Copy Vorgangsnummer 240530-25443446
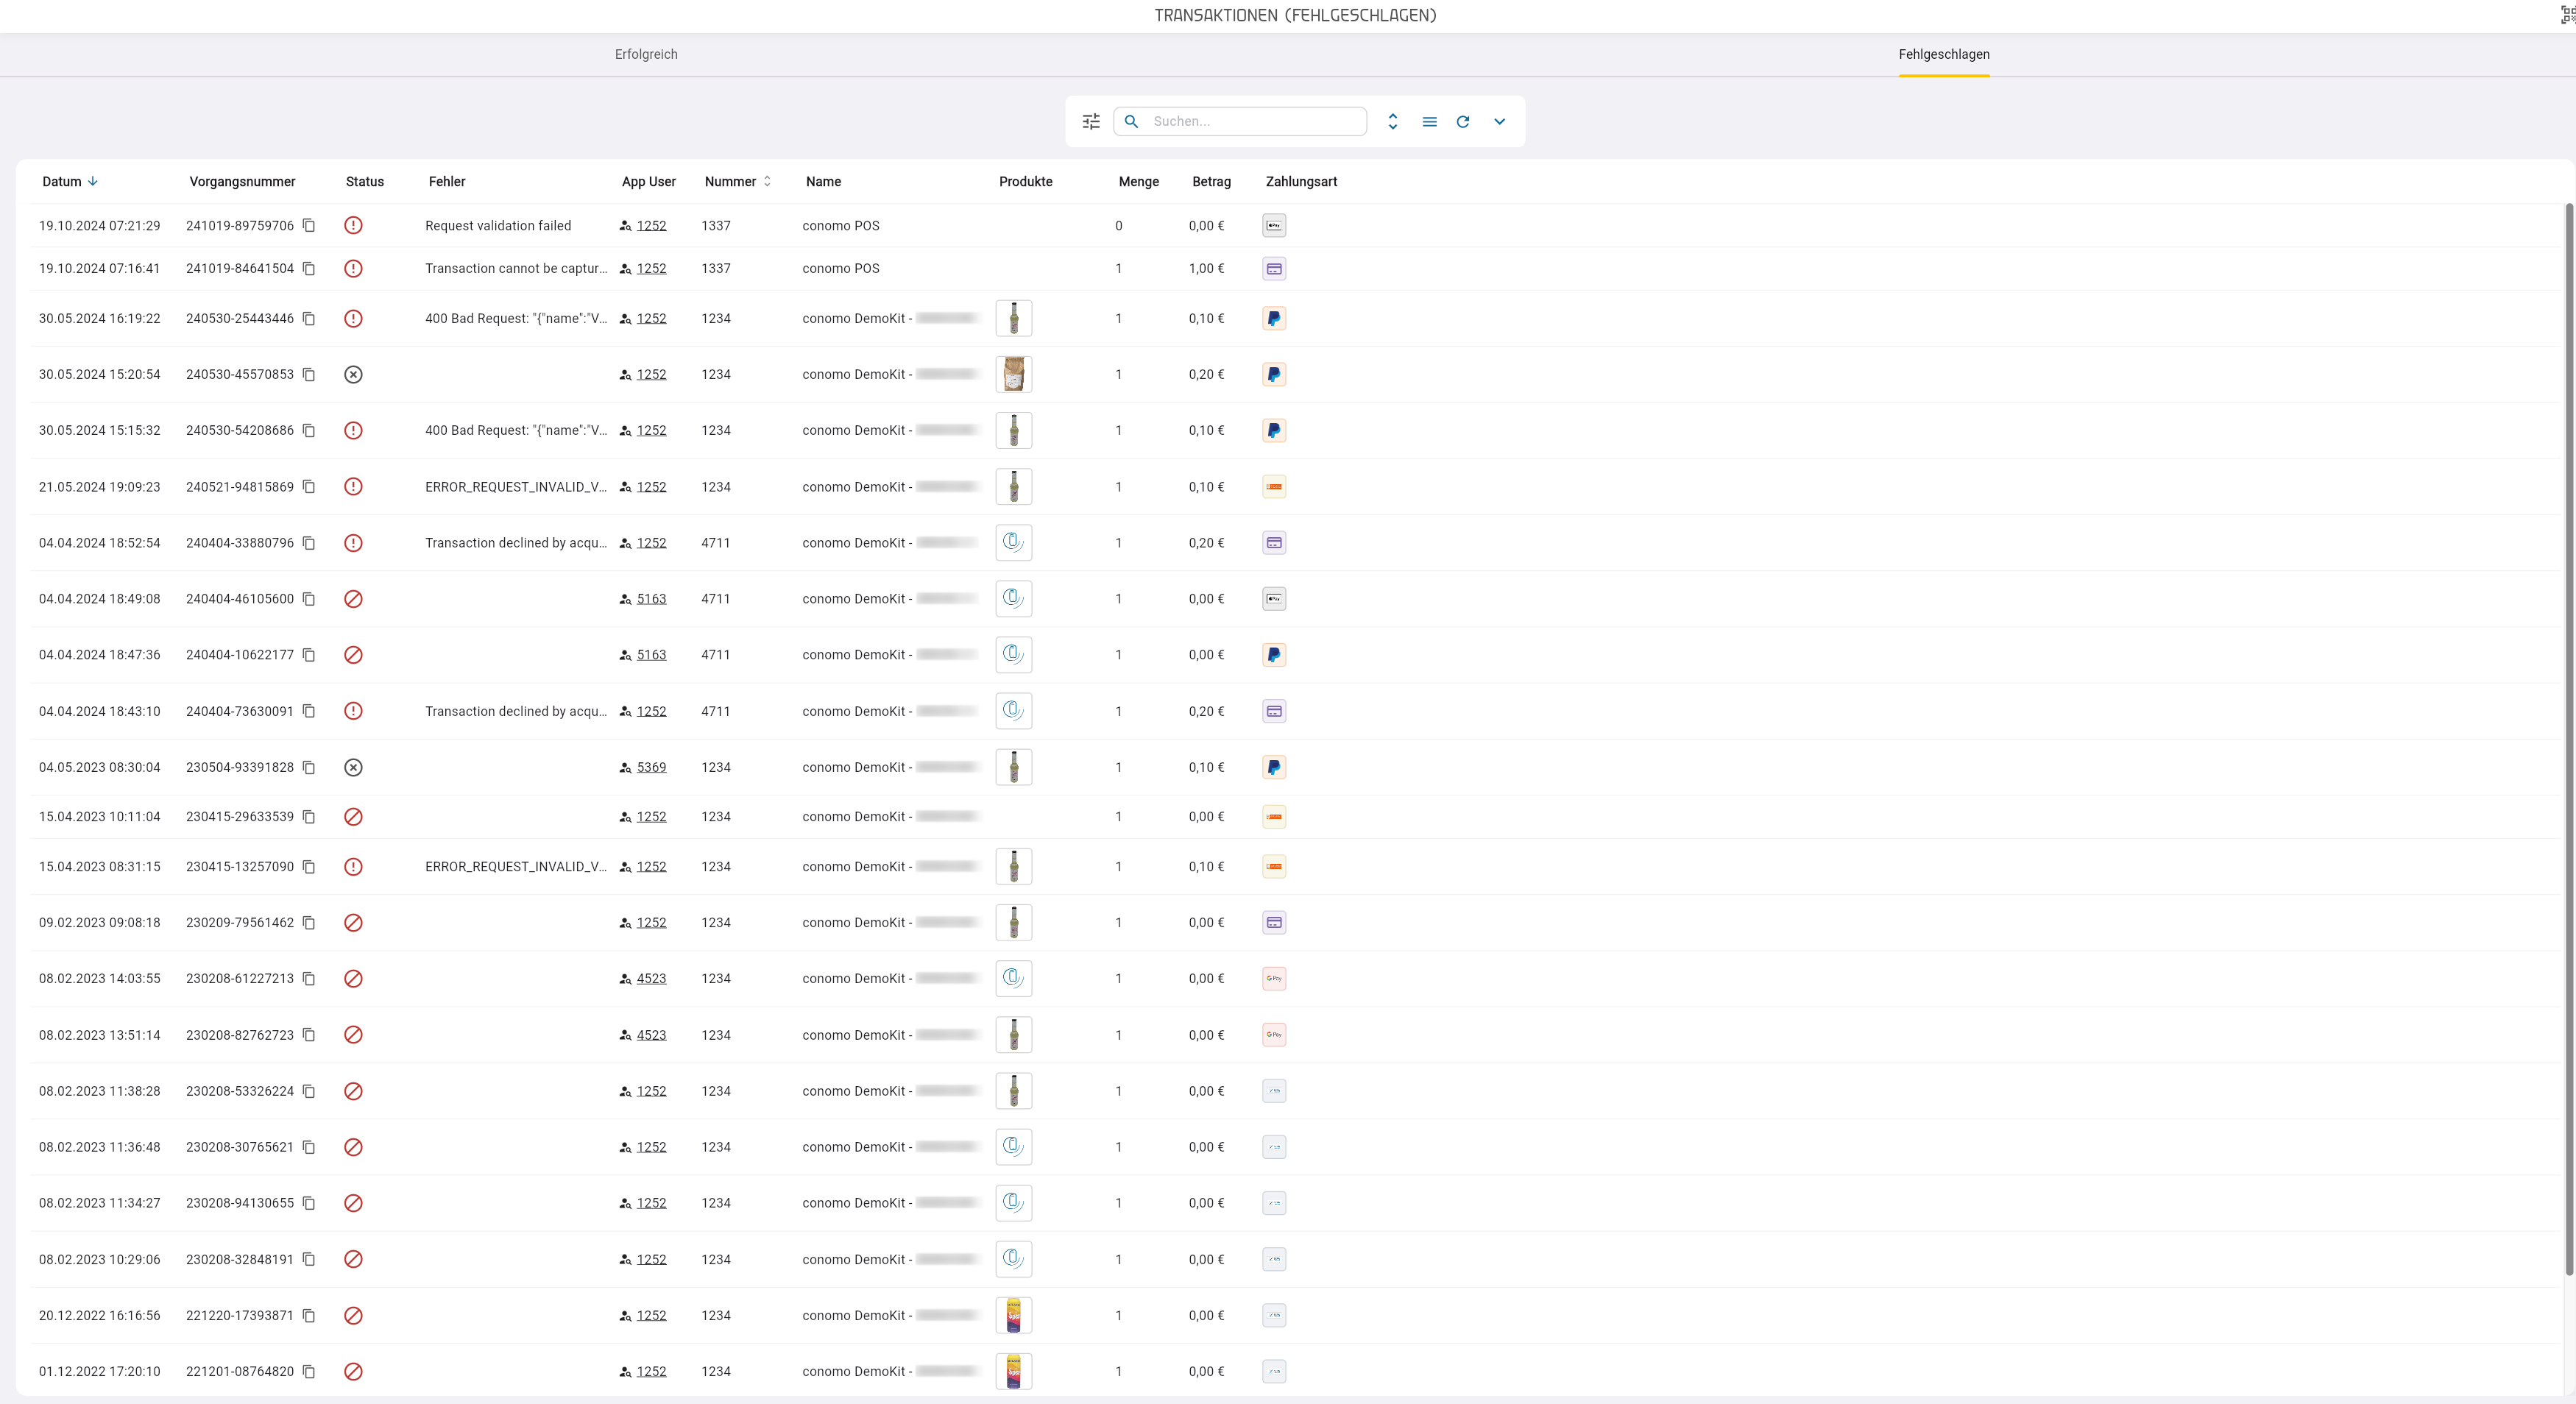The image size is (2576, 1404). (x=309, y=318)
